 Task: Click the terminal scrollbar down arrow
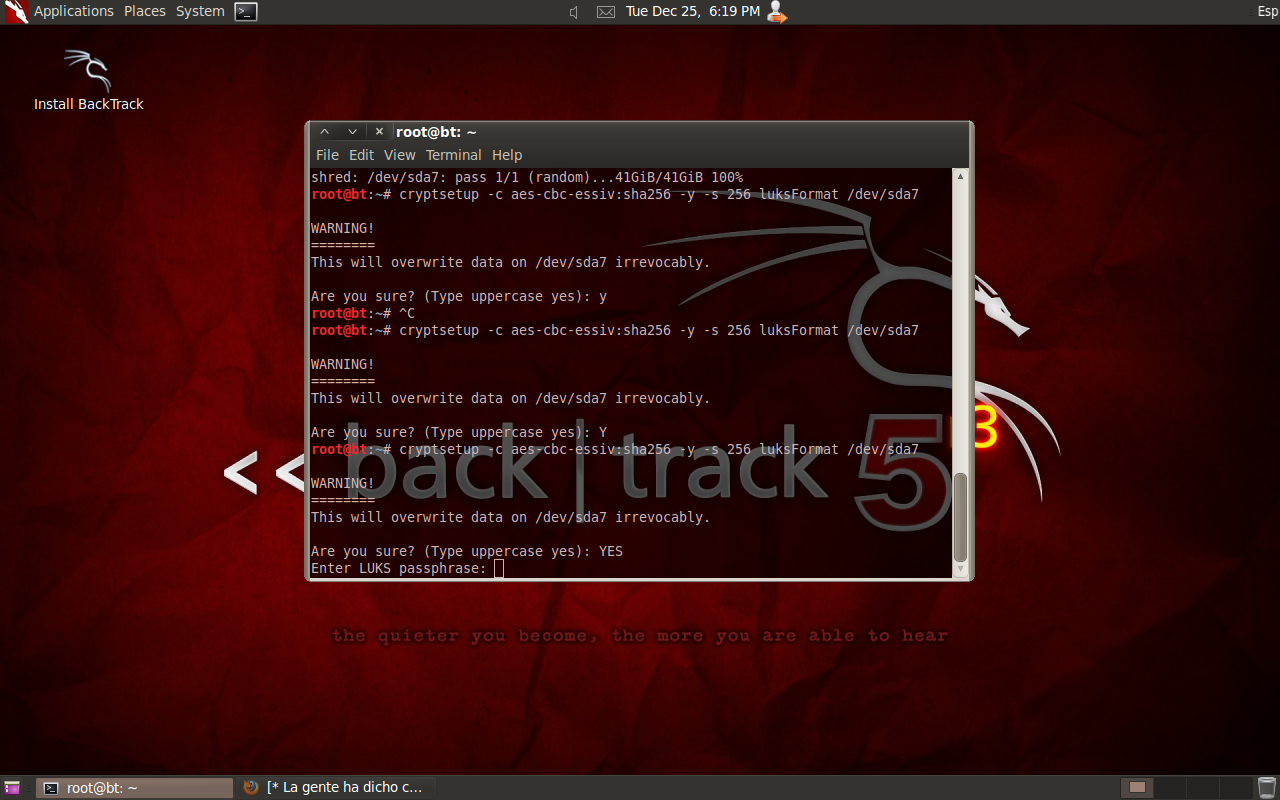(961, 569)
